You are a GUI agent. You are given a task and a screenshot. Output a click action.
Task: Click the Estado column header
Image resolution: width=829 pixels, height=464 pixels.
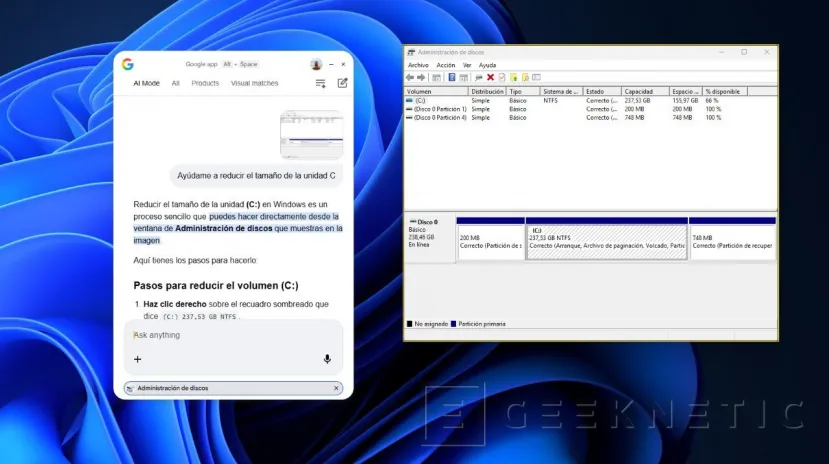[602, 91]
